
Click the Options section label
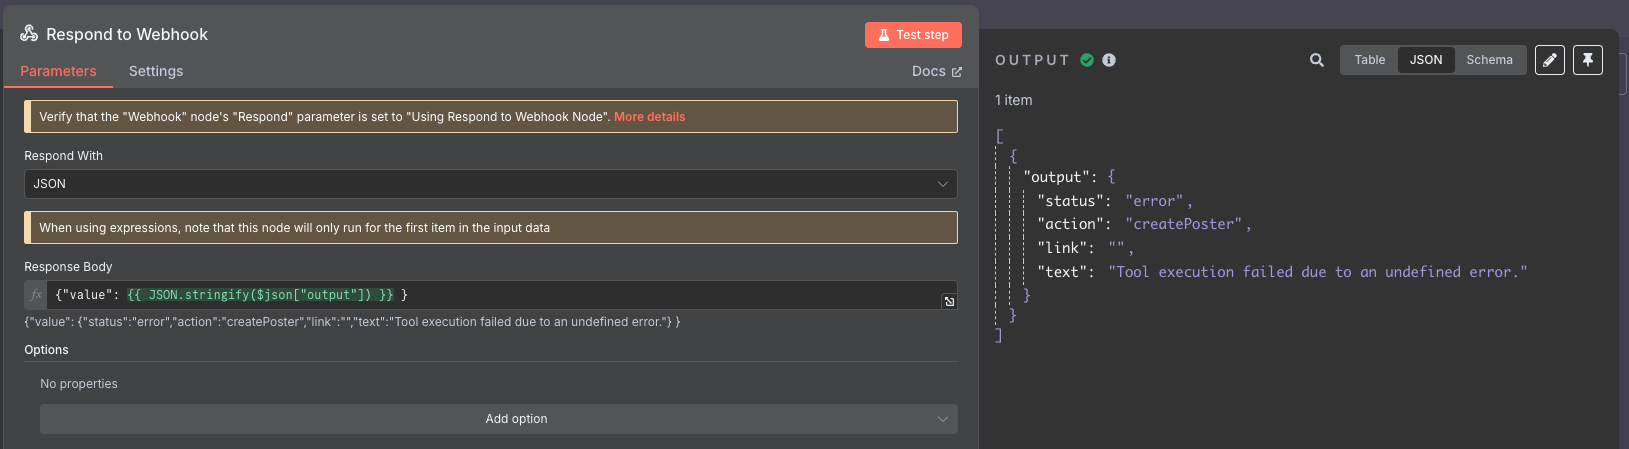(46, 350)
